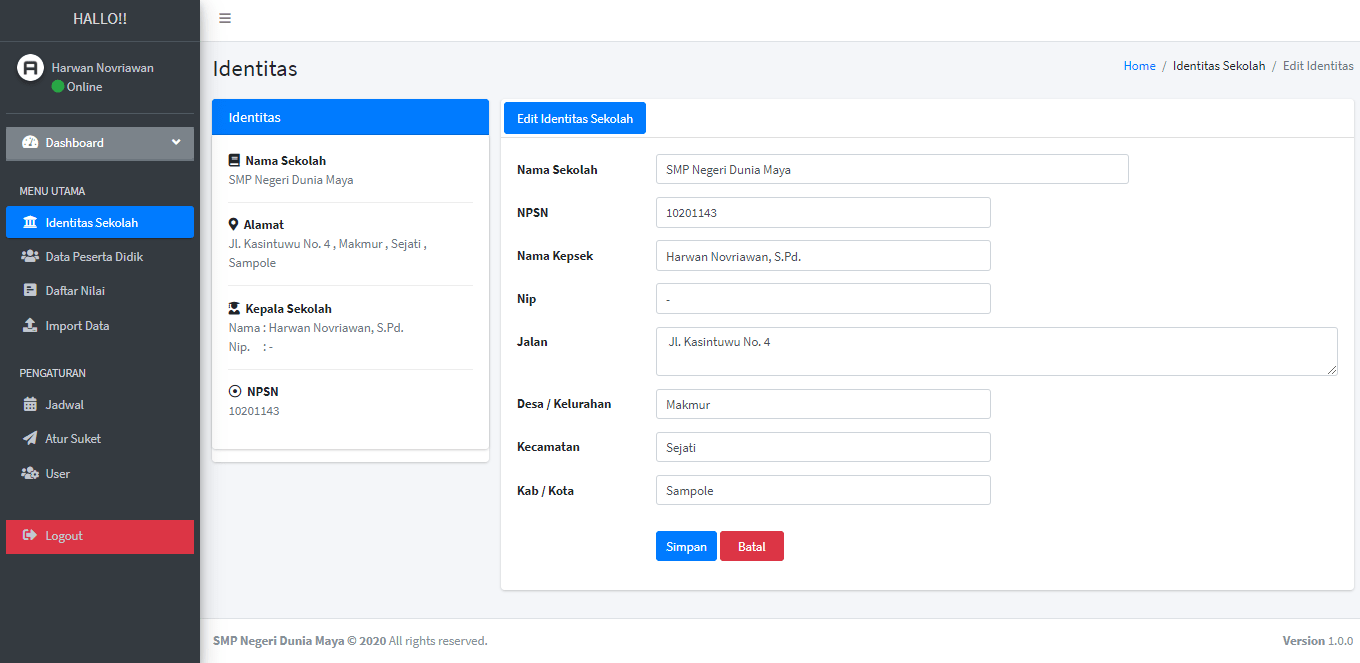Click the Daftar Nilai document icon
Viewport: 1360px width, 663px height.
[x=30, y=291]
